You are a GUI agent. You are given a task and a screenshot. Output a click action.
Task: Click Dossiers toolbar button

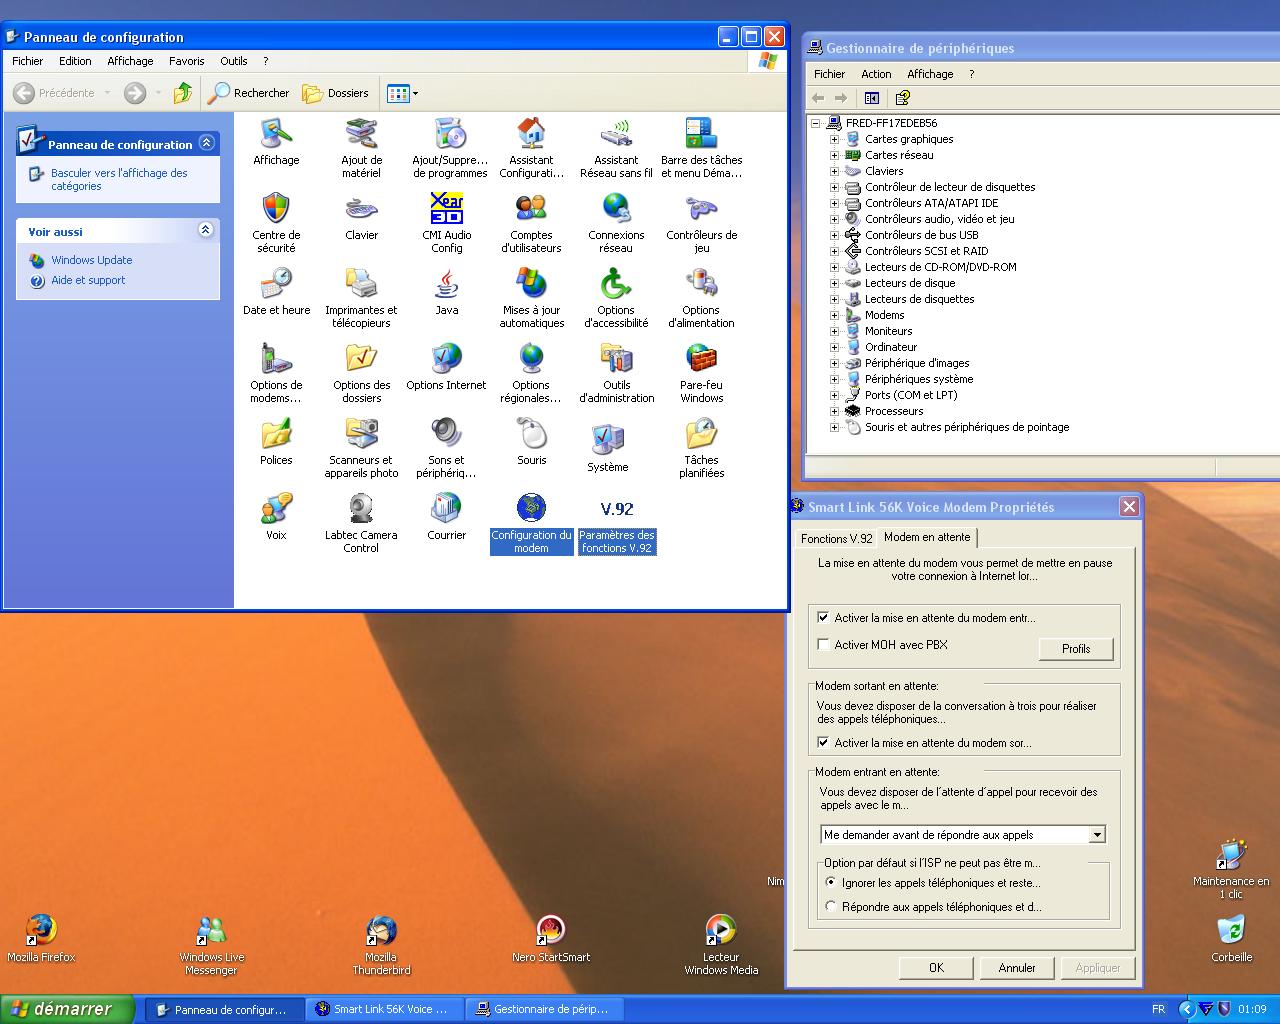[x=336, y=93]
